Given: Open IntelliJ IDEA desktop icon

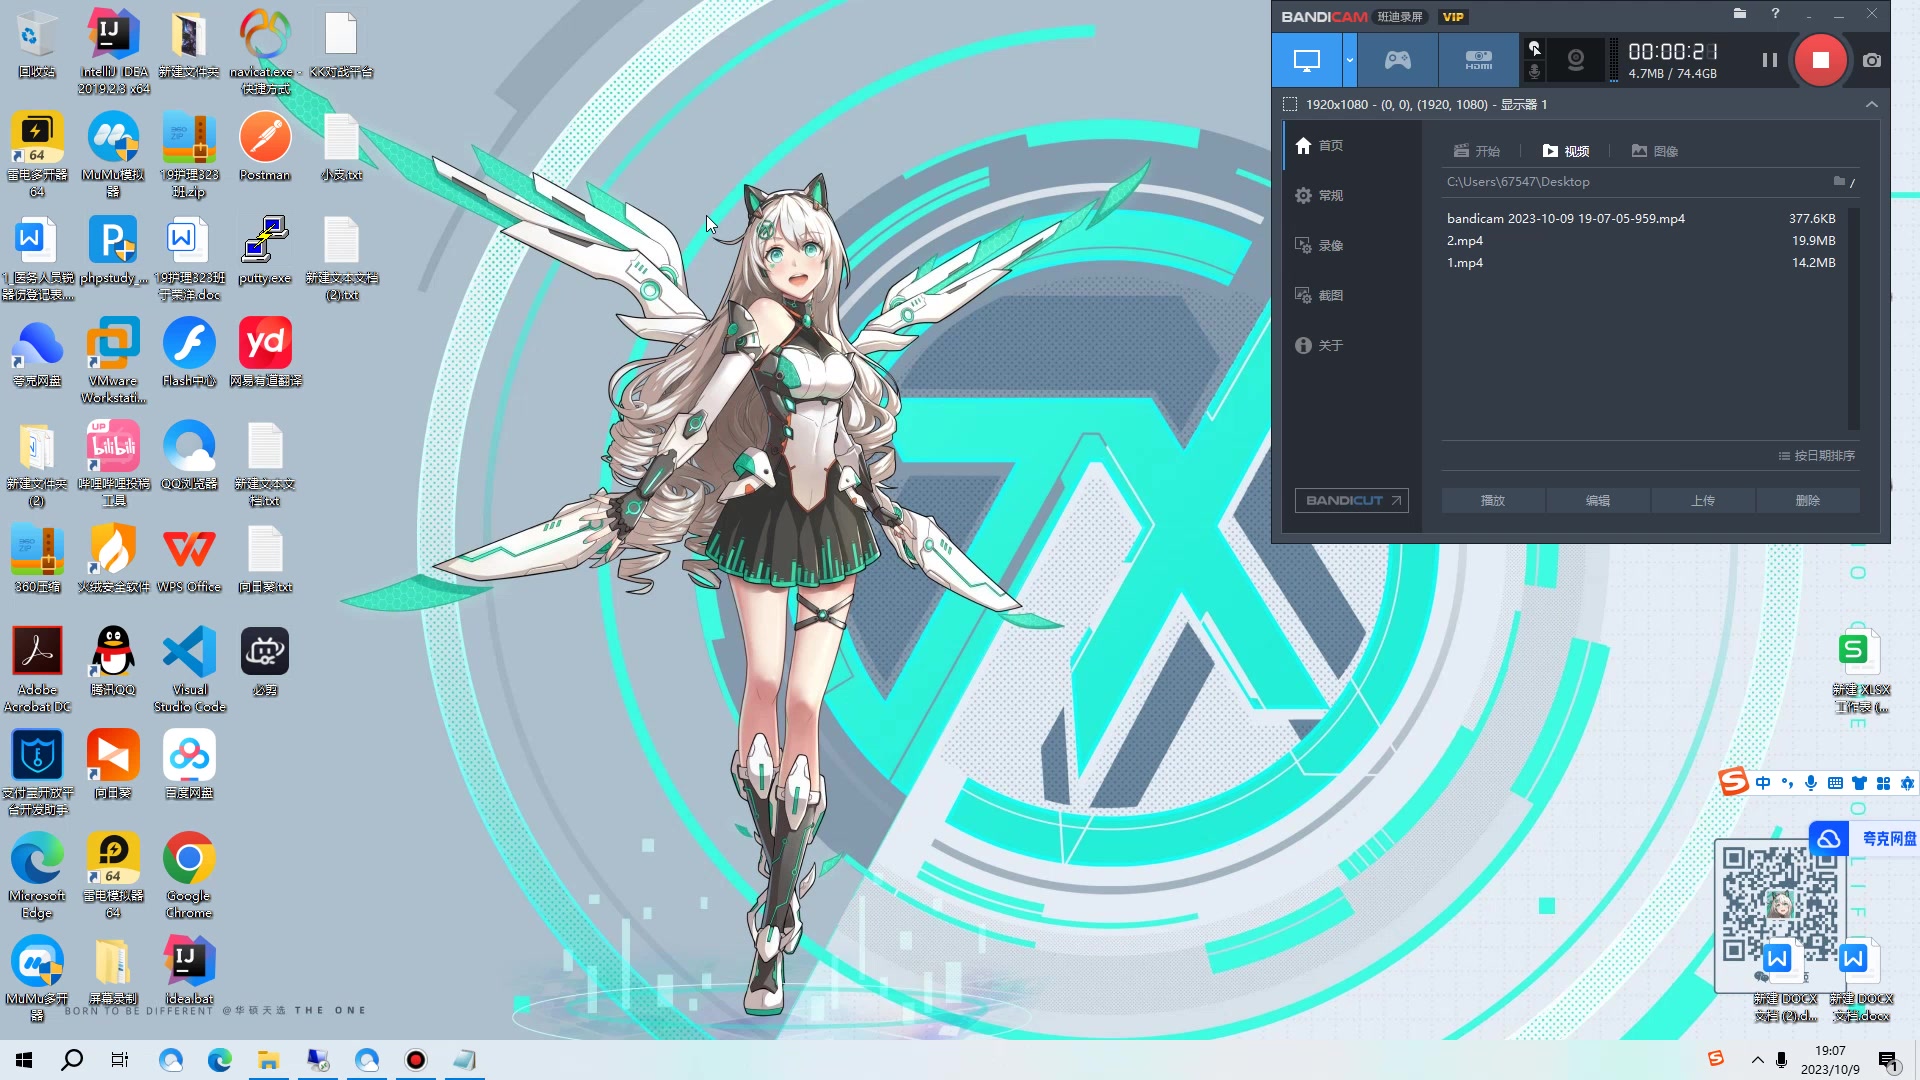Looking at the screenshot, I should tap(113, 52).
